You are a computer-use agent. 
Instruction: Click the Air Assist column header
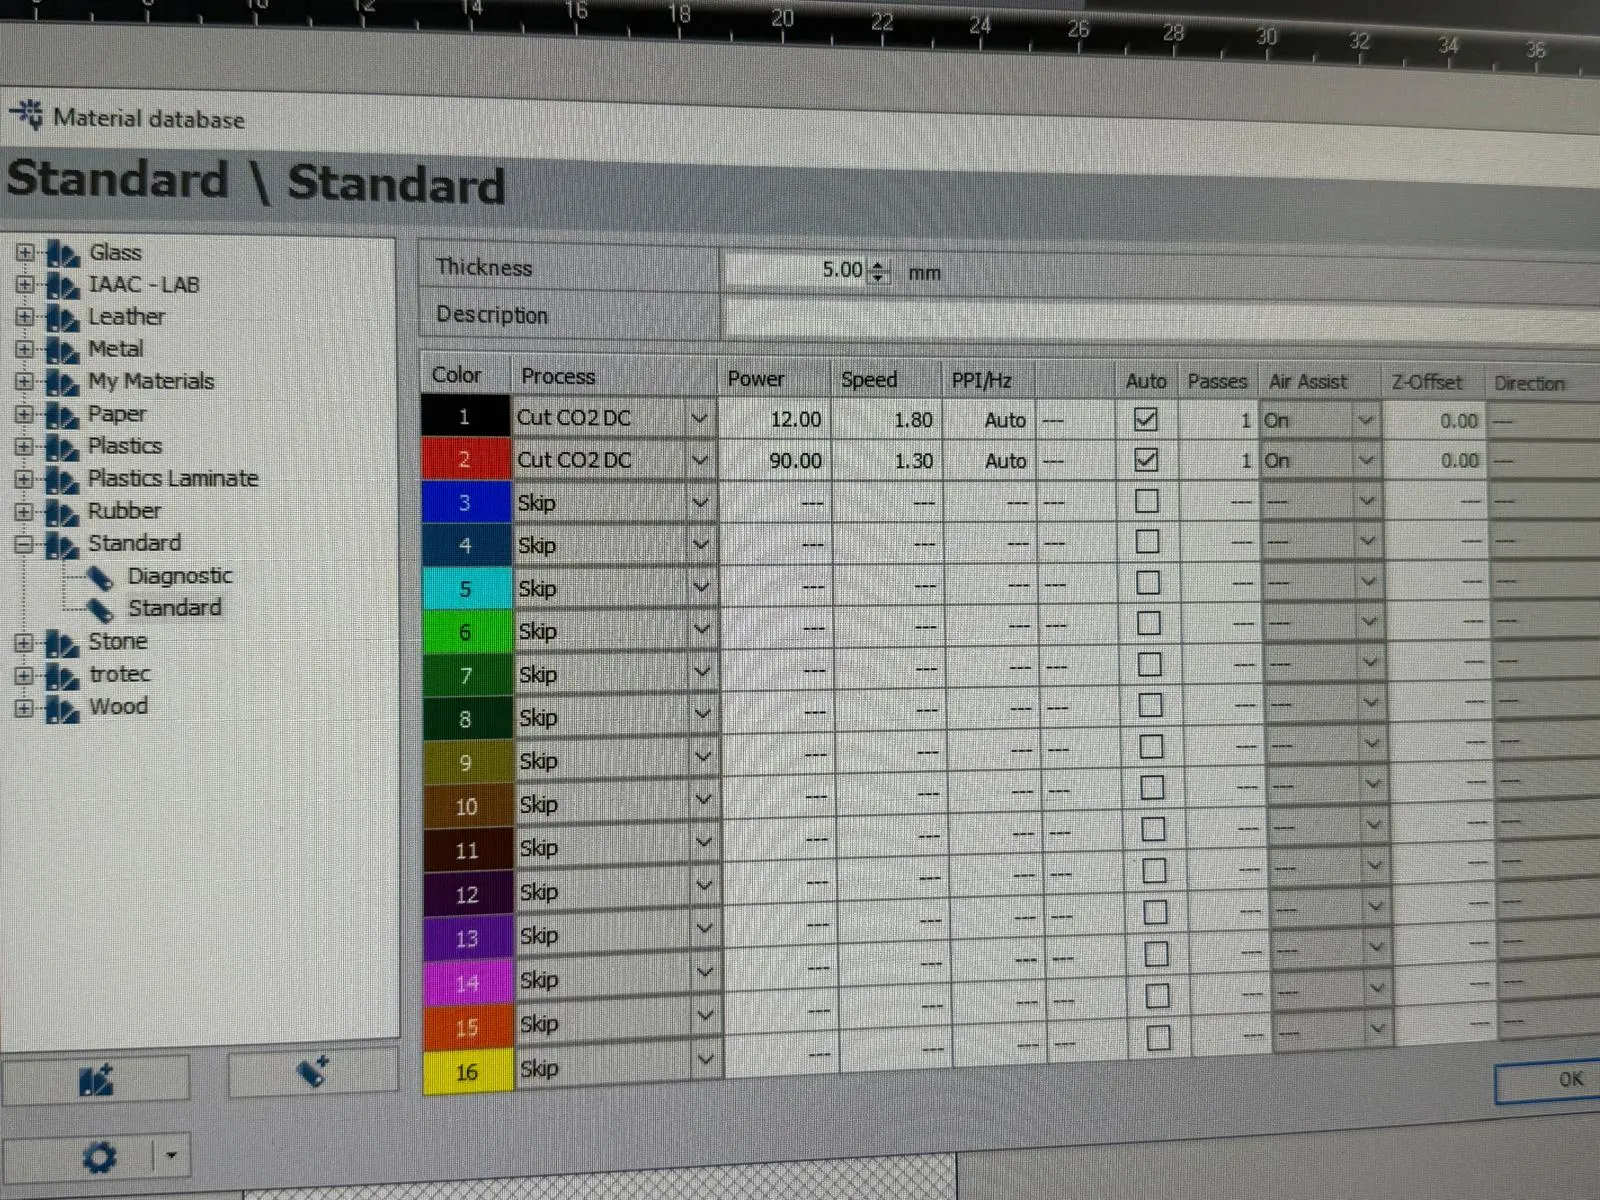1319,383
